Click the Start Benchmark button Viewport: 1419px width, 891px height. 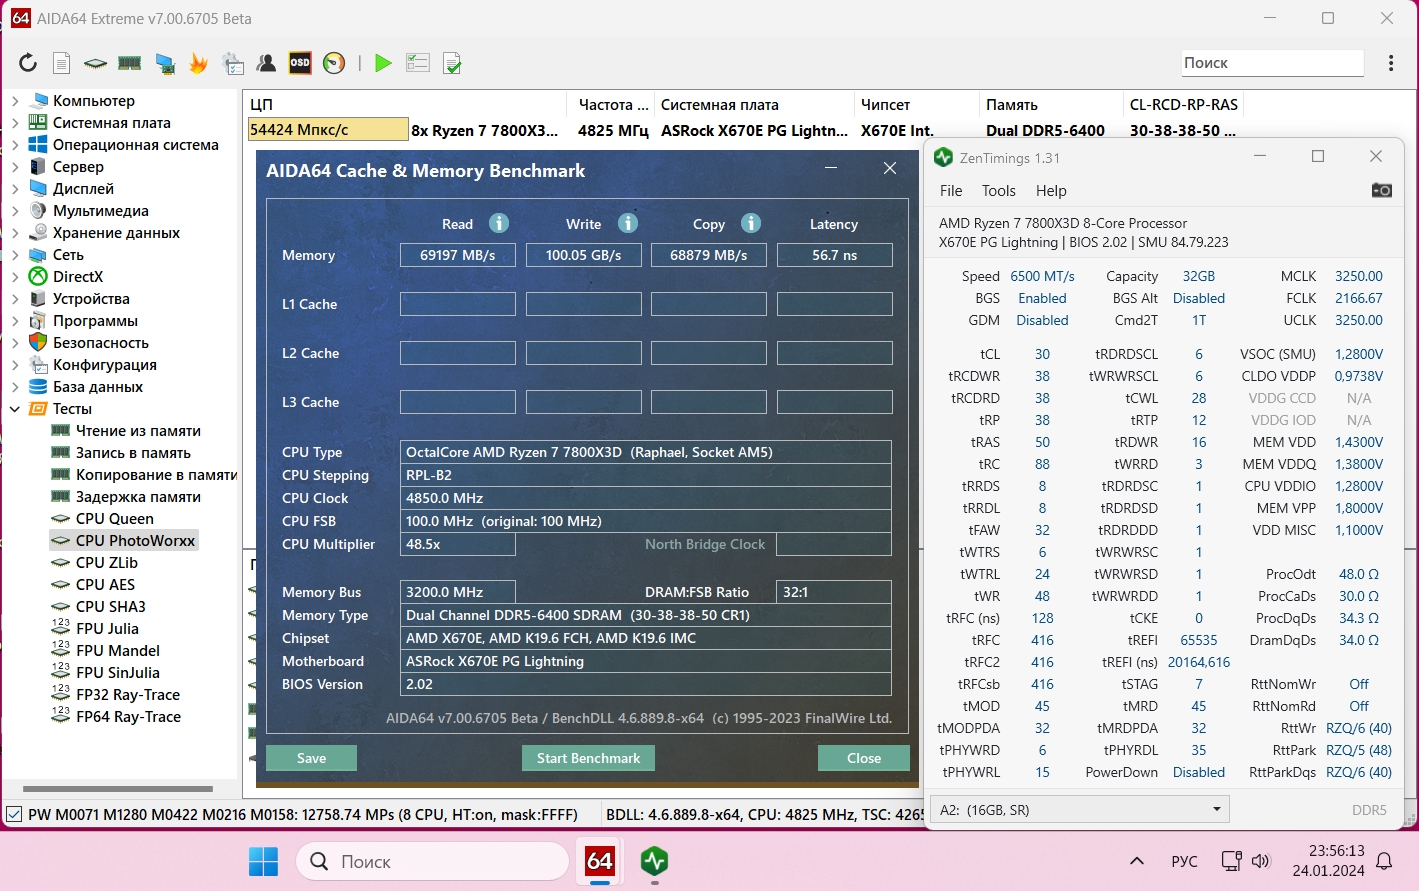(588, 758)
